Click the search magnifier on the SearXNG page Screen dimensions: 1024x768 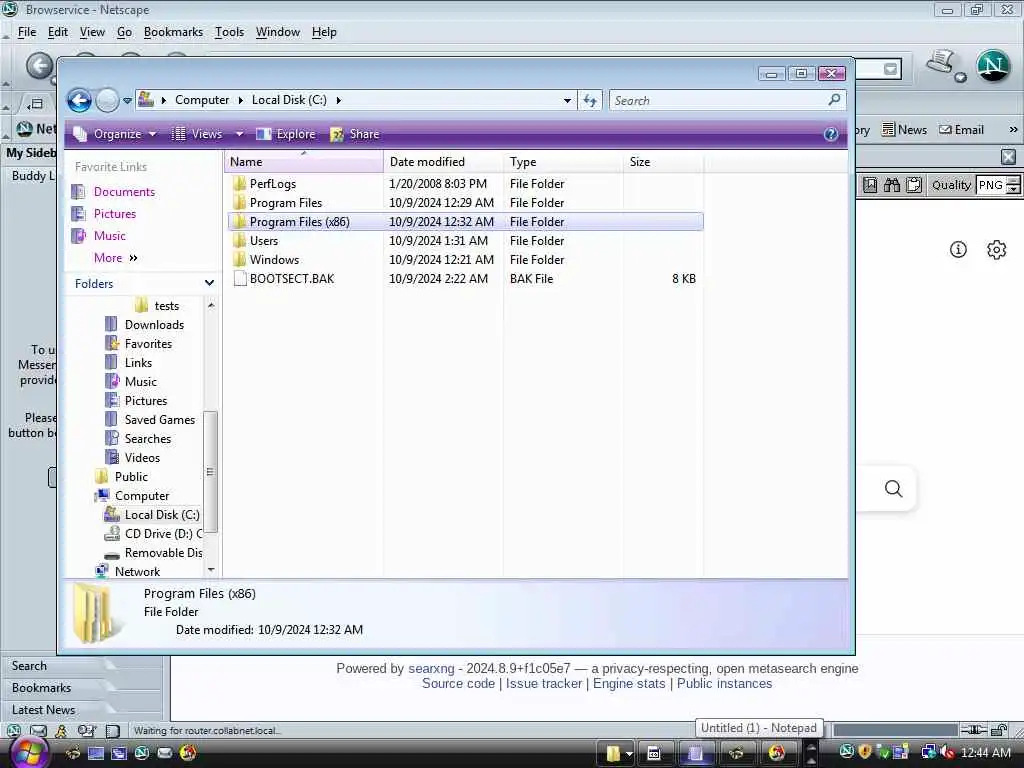click(893, 488)
